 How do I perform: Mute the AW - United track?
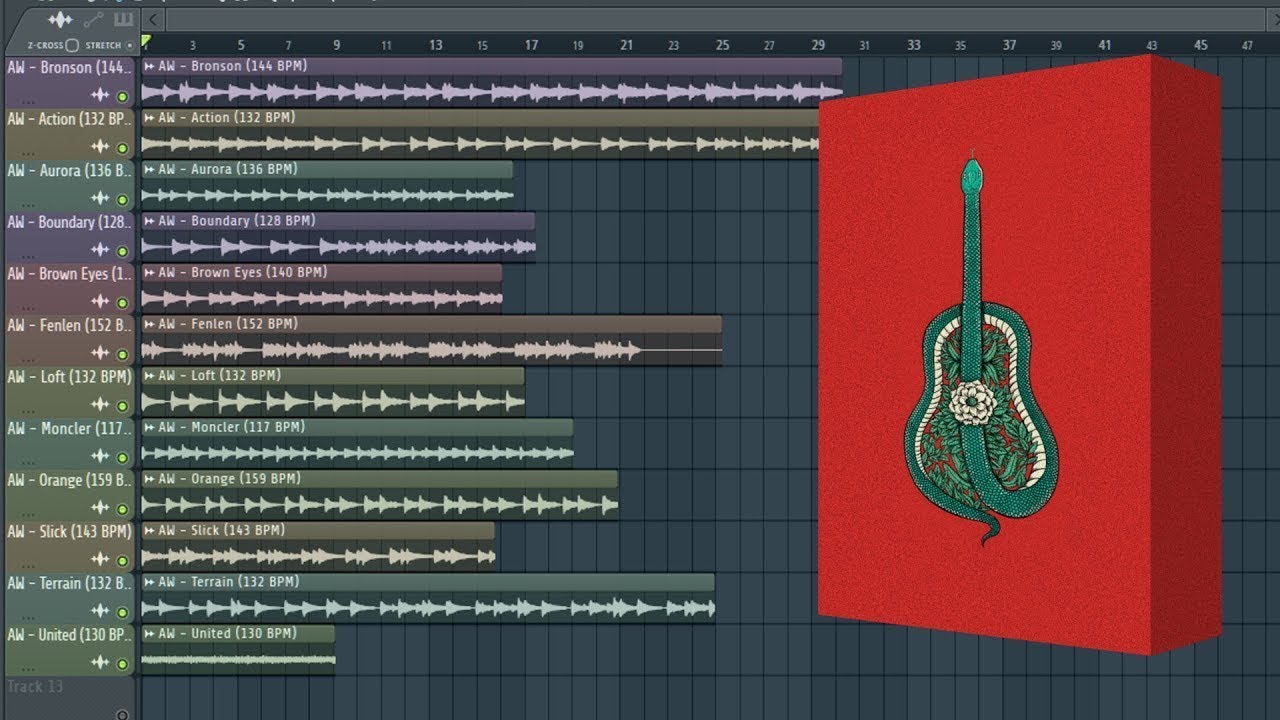(x=122, y=665)
